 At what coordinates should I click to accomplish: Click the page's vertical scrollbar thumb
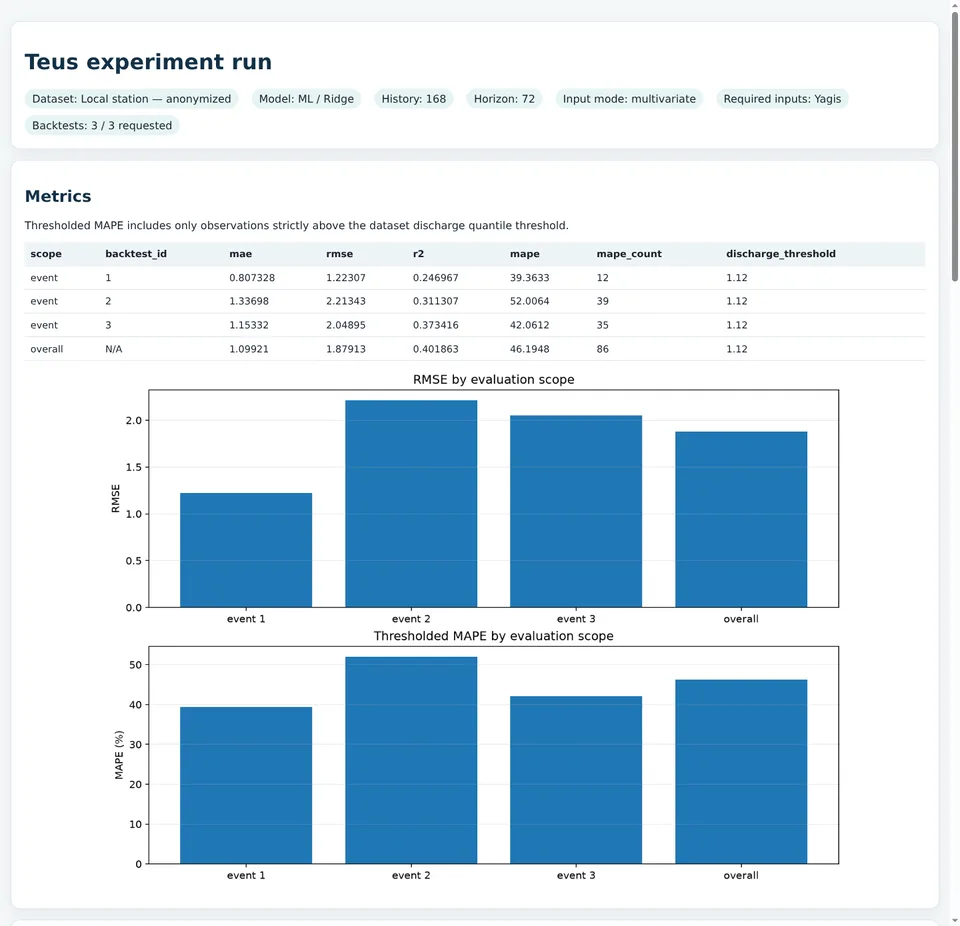[x=954, y=146]
